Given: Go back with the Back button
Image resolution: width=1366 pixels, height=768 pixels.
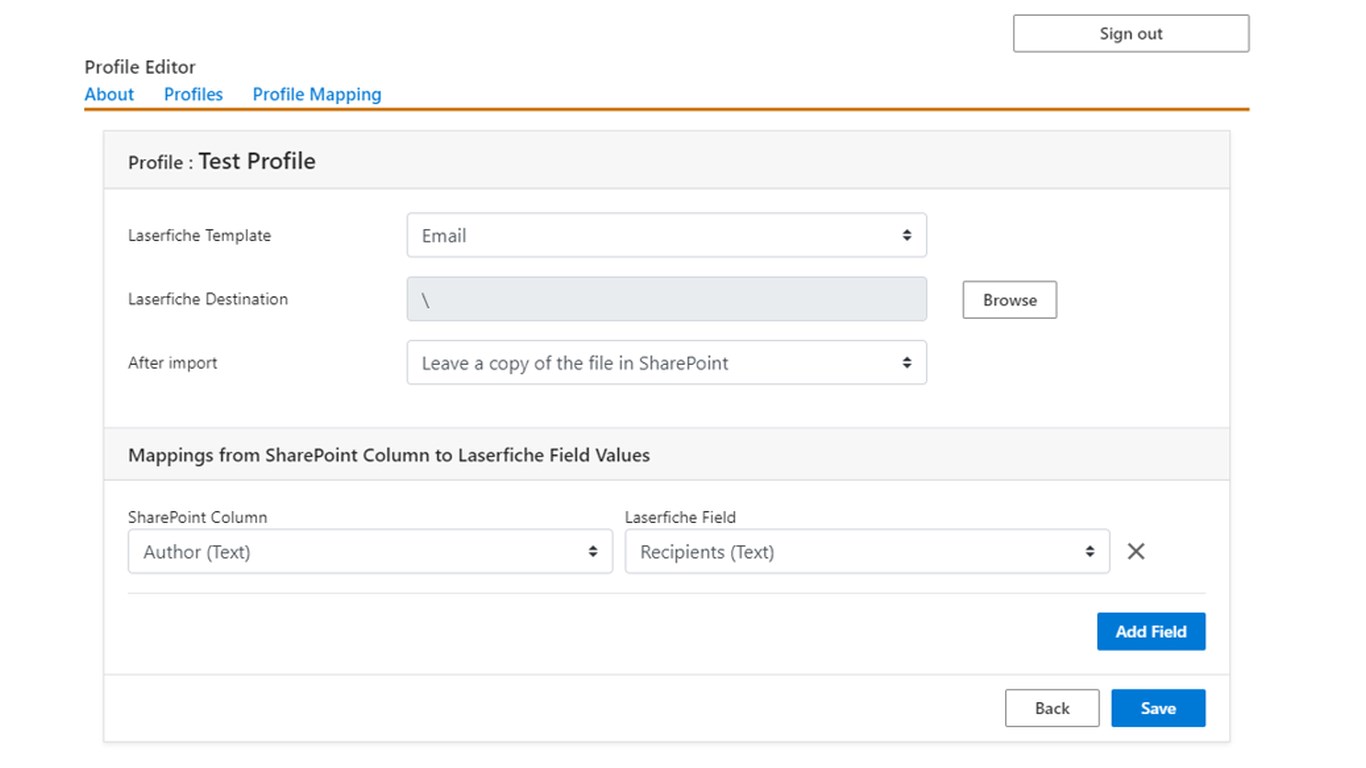Looking at the screenshot, I should pos(1051,708).
